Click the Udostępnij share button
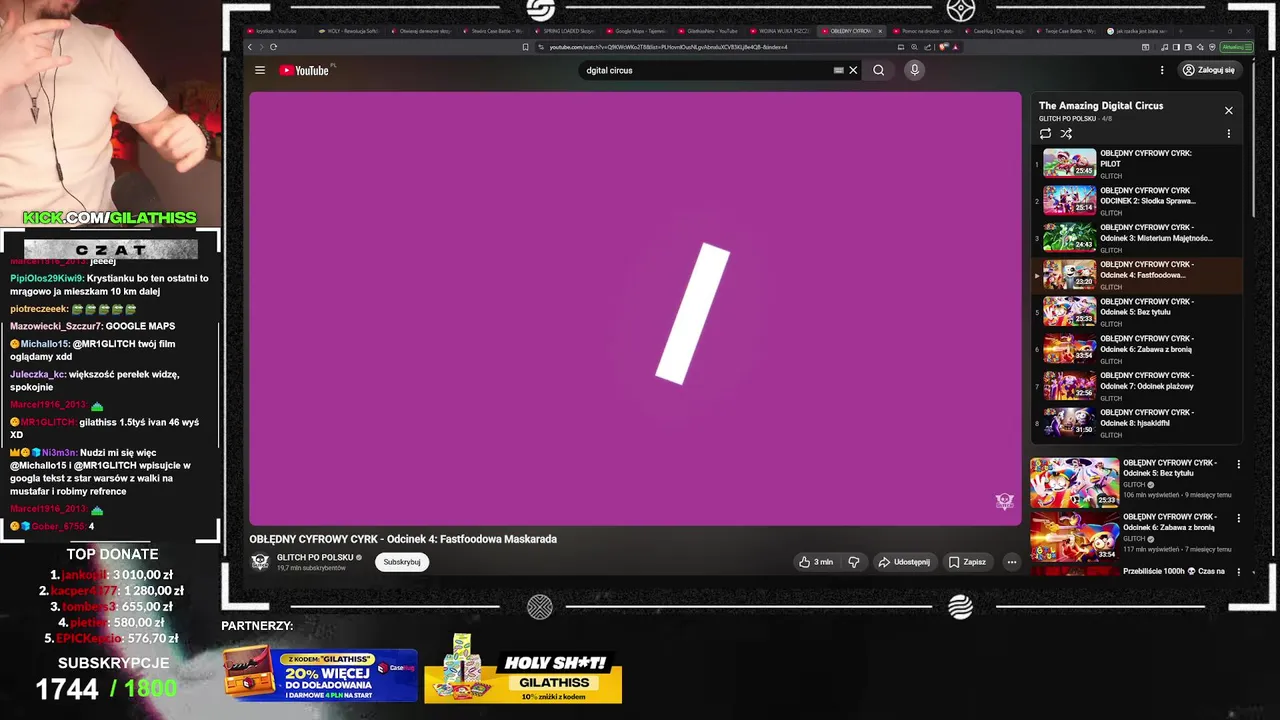This screenshot has width=1280, height=720. (904, 562)
